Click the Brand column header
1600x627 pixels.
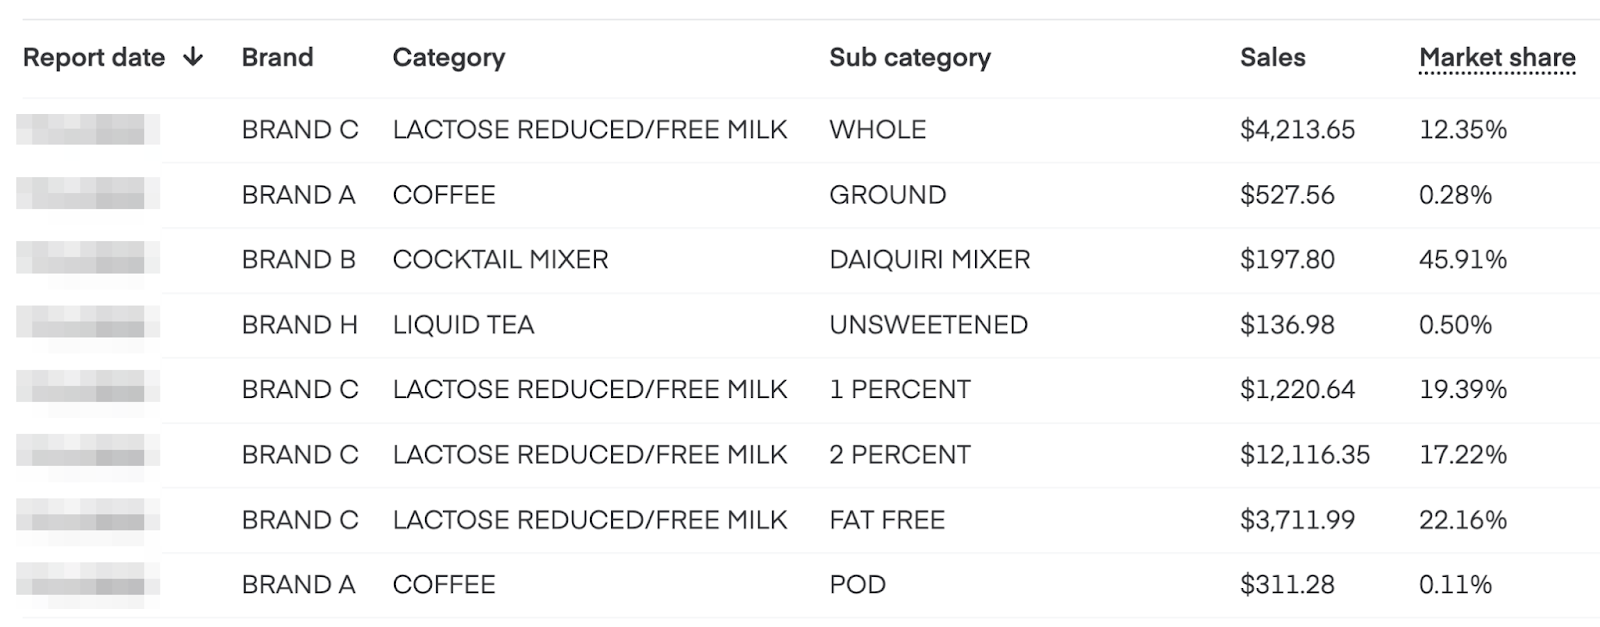(x=277, y=57)
